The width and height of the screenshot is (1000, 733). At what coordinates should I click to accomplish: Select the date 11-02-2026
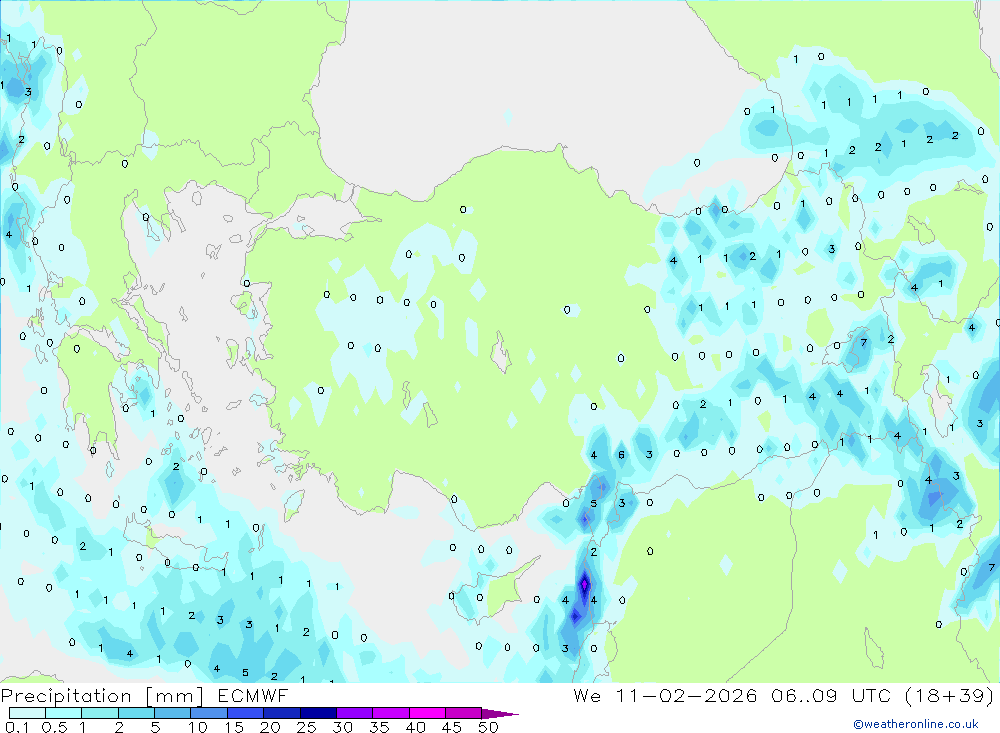tap(686, 695)
